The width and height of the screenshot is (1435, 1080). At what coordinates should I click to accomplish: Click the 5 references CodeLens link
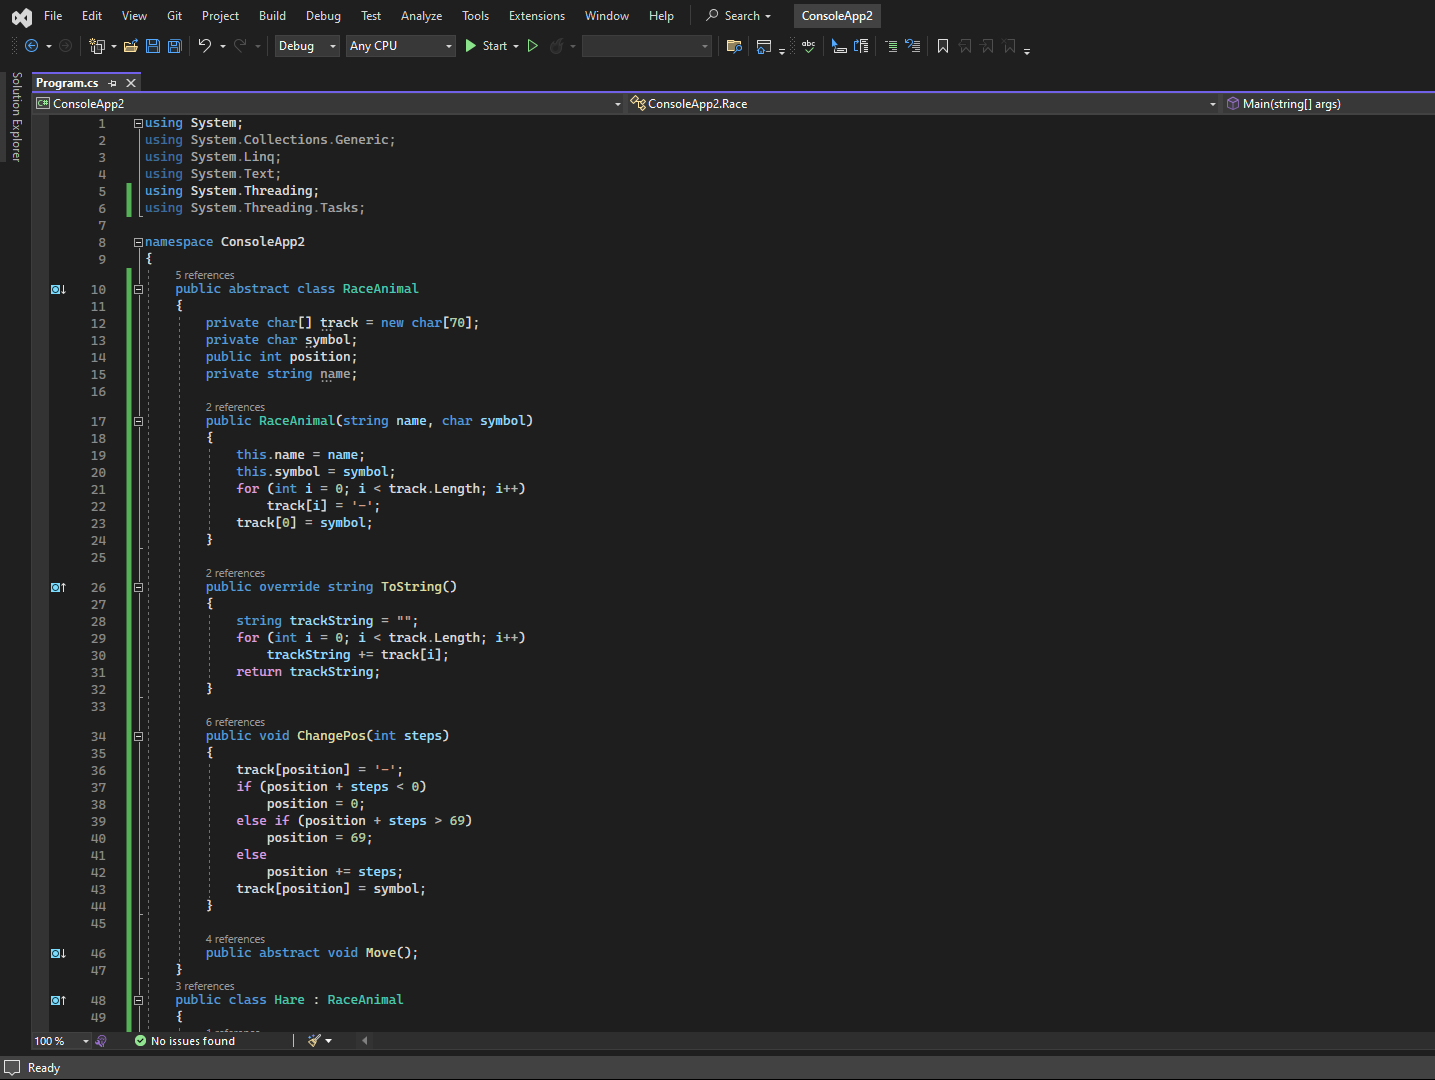coord(205,275)
